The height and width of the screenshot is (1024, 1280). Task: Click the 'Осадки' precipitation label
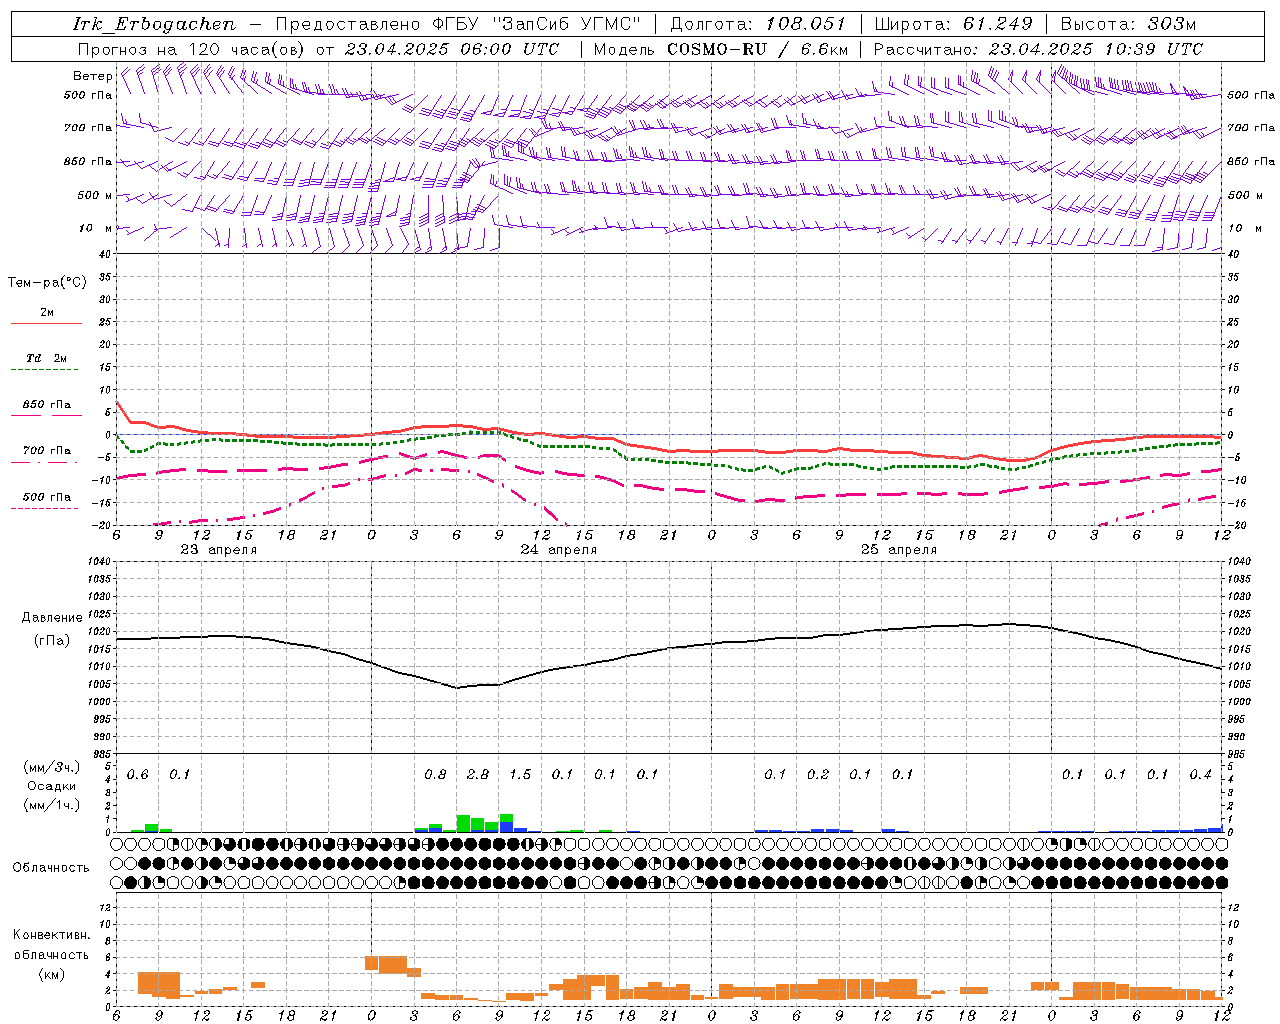(x=52, y=786)
